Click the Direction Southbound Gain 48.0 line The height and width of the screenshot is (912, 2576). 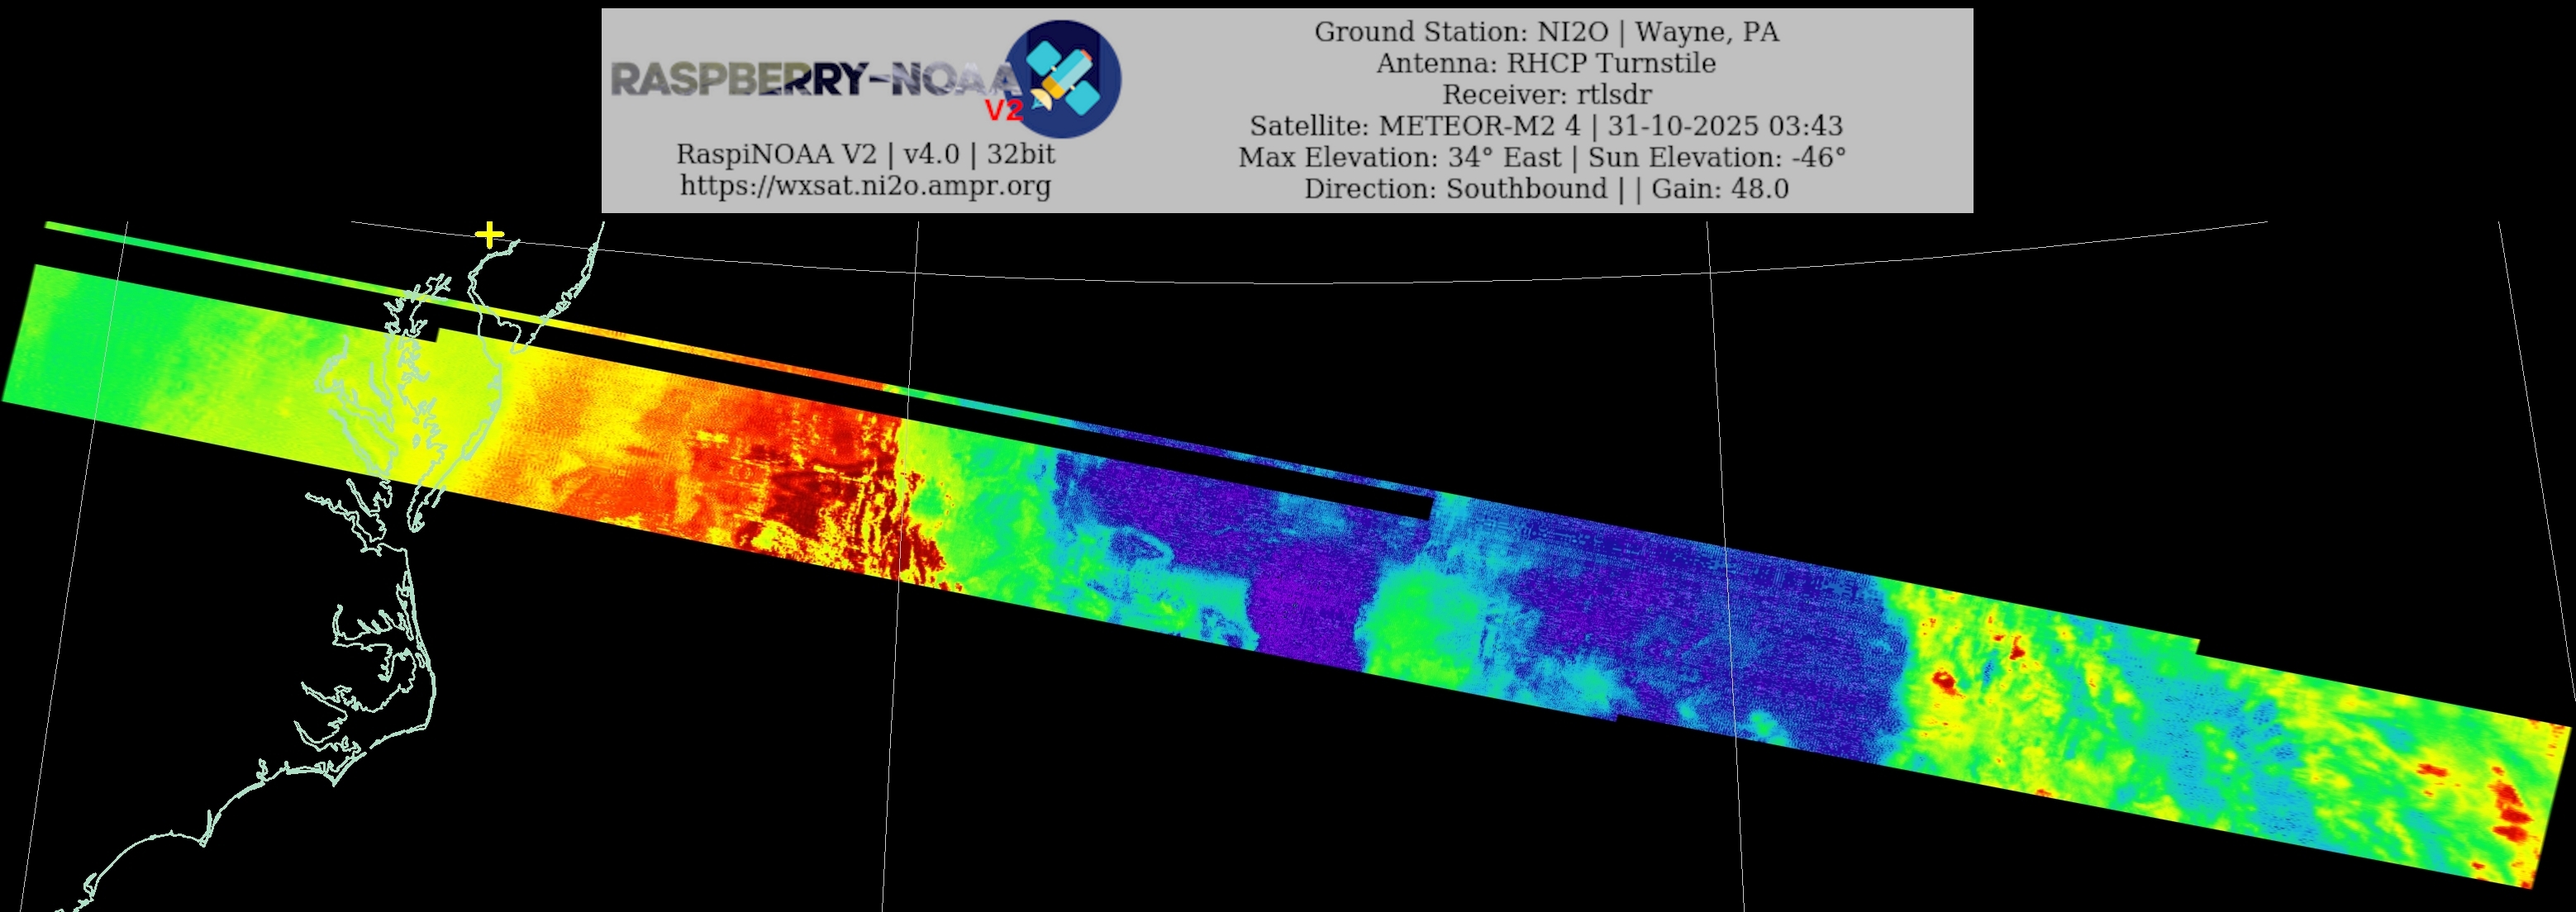point(1546,189)
